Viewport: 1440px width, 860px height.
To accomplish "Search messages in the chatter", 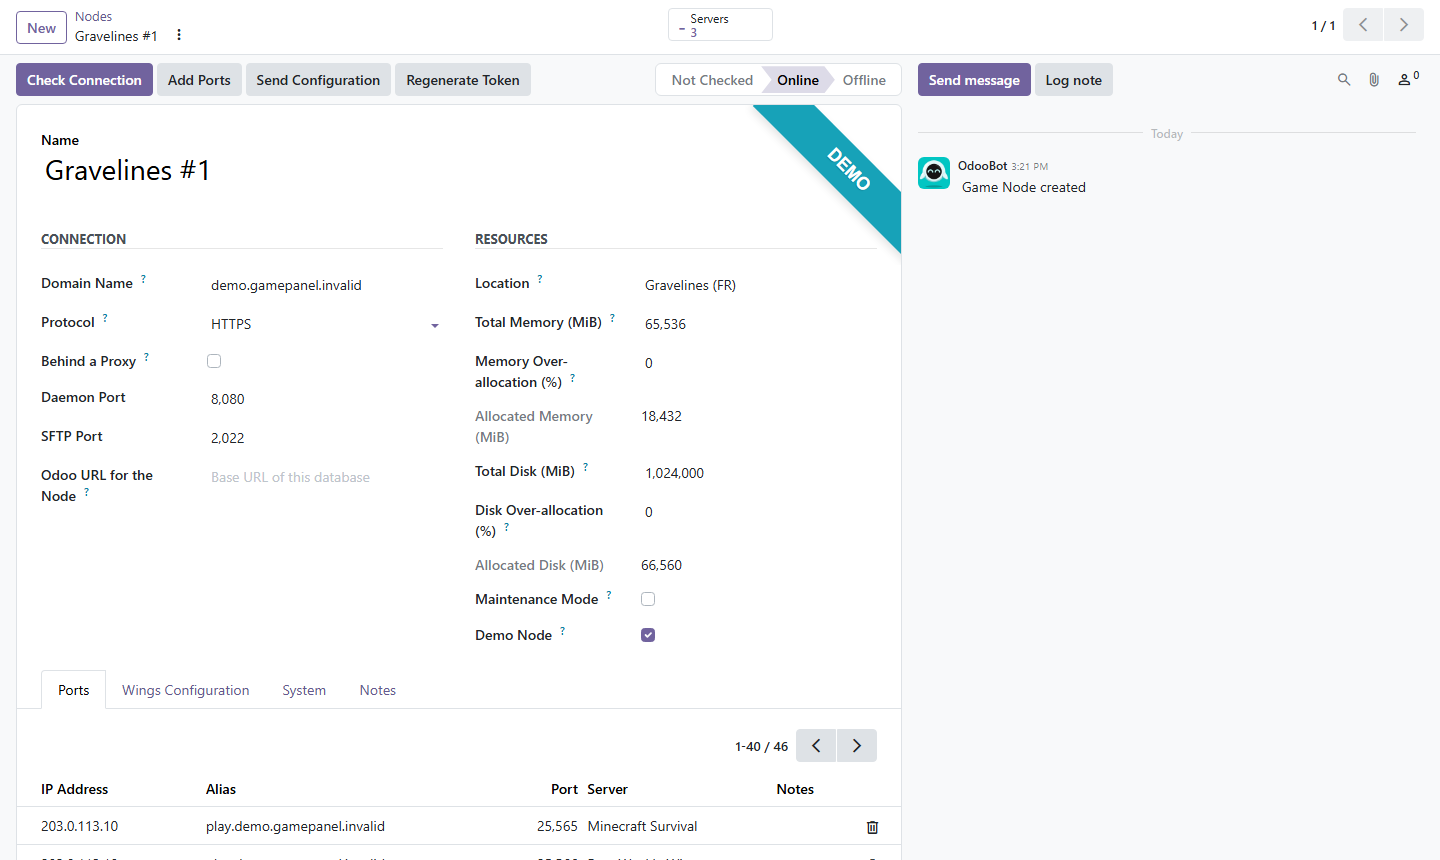I will click(x=1344, y=80).
